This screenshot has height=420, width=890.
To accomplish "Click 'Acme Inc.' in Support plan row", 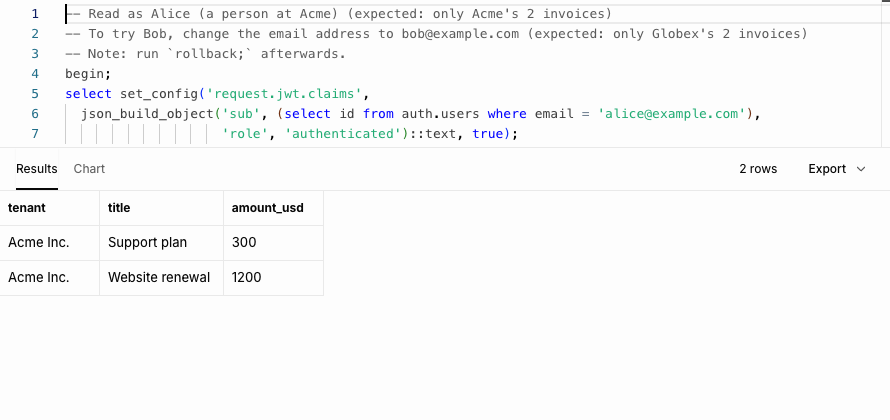I will pyautogui.click(x=50, y=243).
